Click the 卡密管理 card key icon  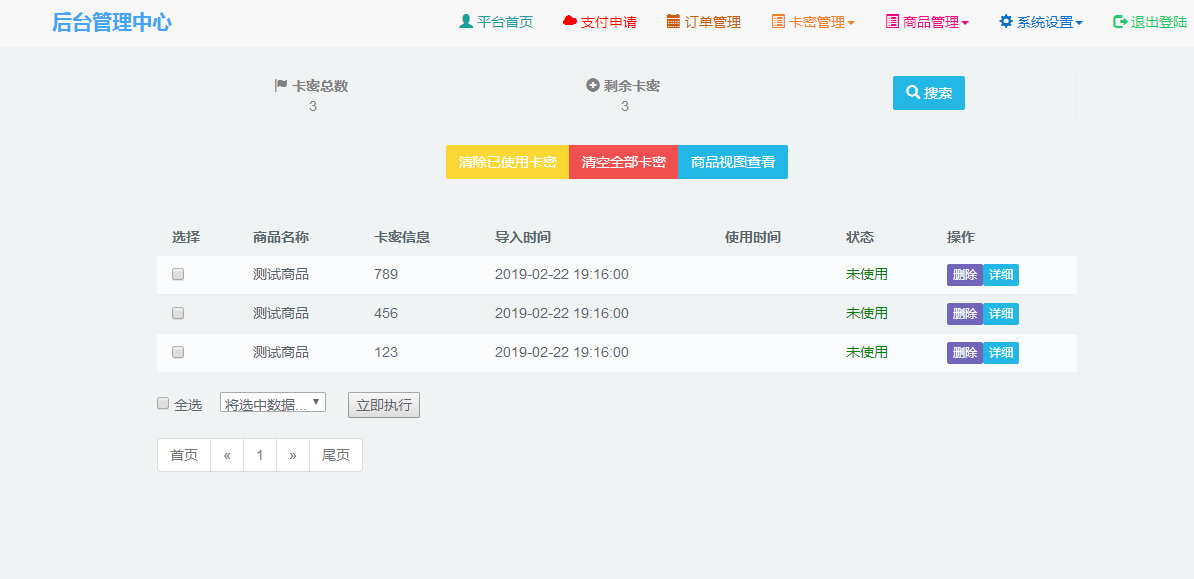pyautogui.click(x=778, y=21)
